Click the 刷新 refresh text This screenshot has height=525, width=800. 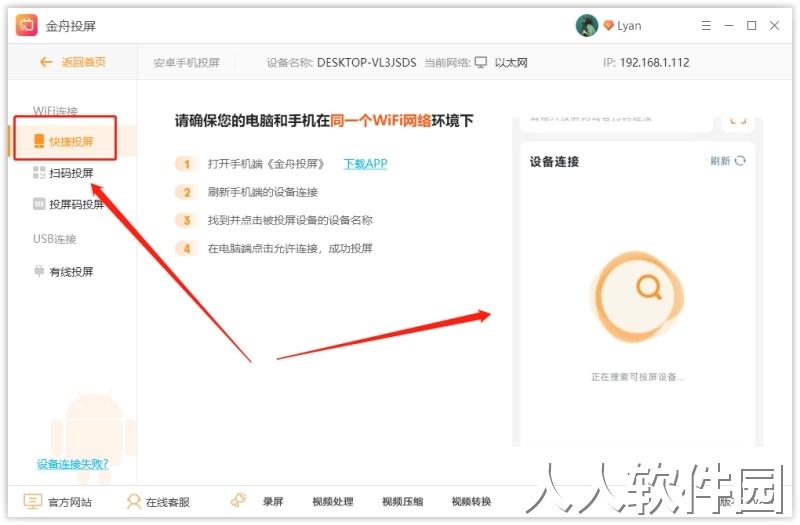(720, 161)
